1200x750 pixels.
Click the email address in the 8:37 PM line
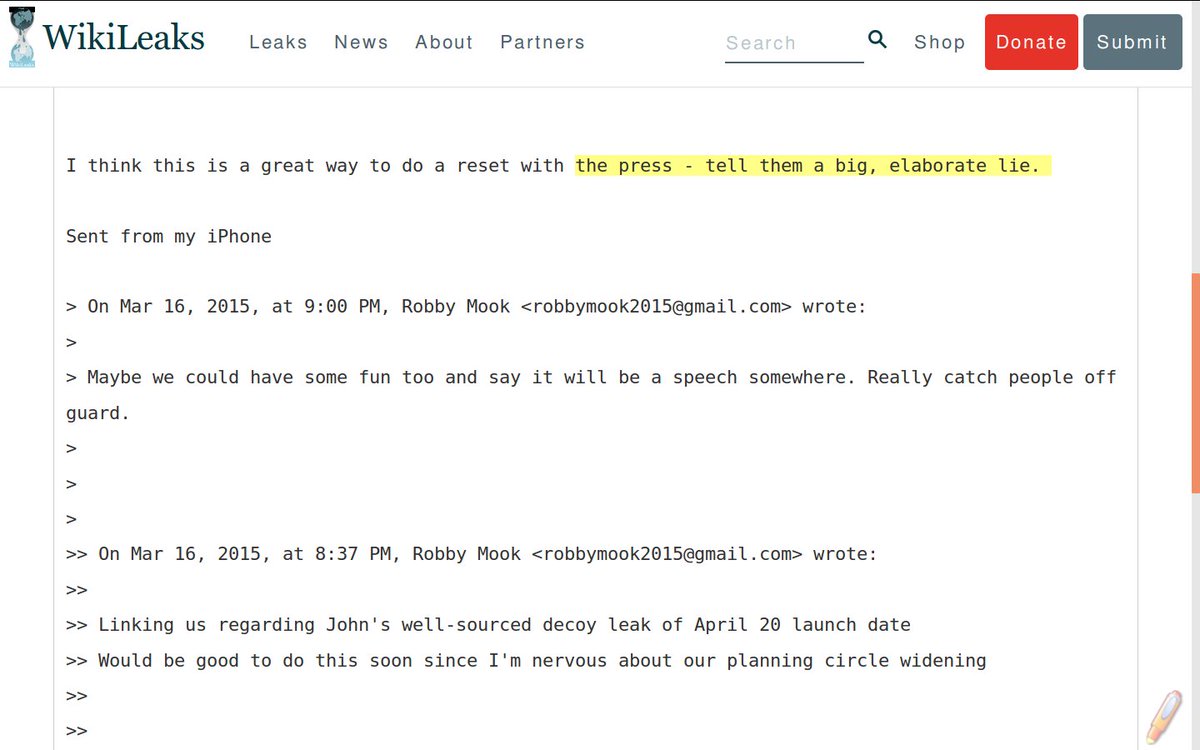click(x=667, y=554)
